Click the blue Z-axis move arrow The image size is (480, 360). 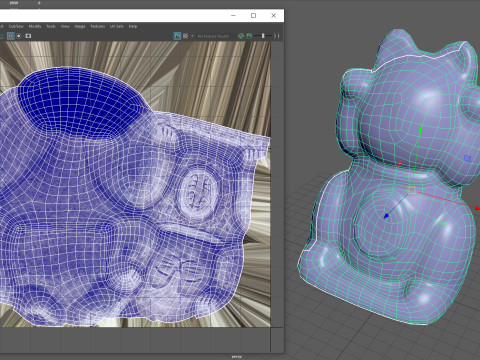coord(386,216)
